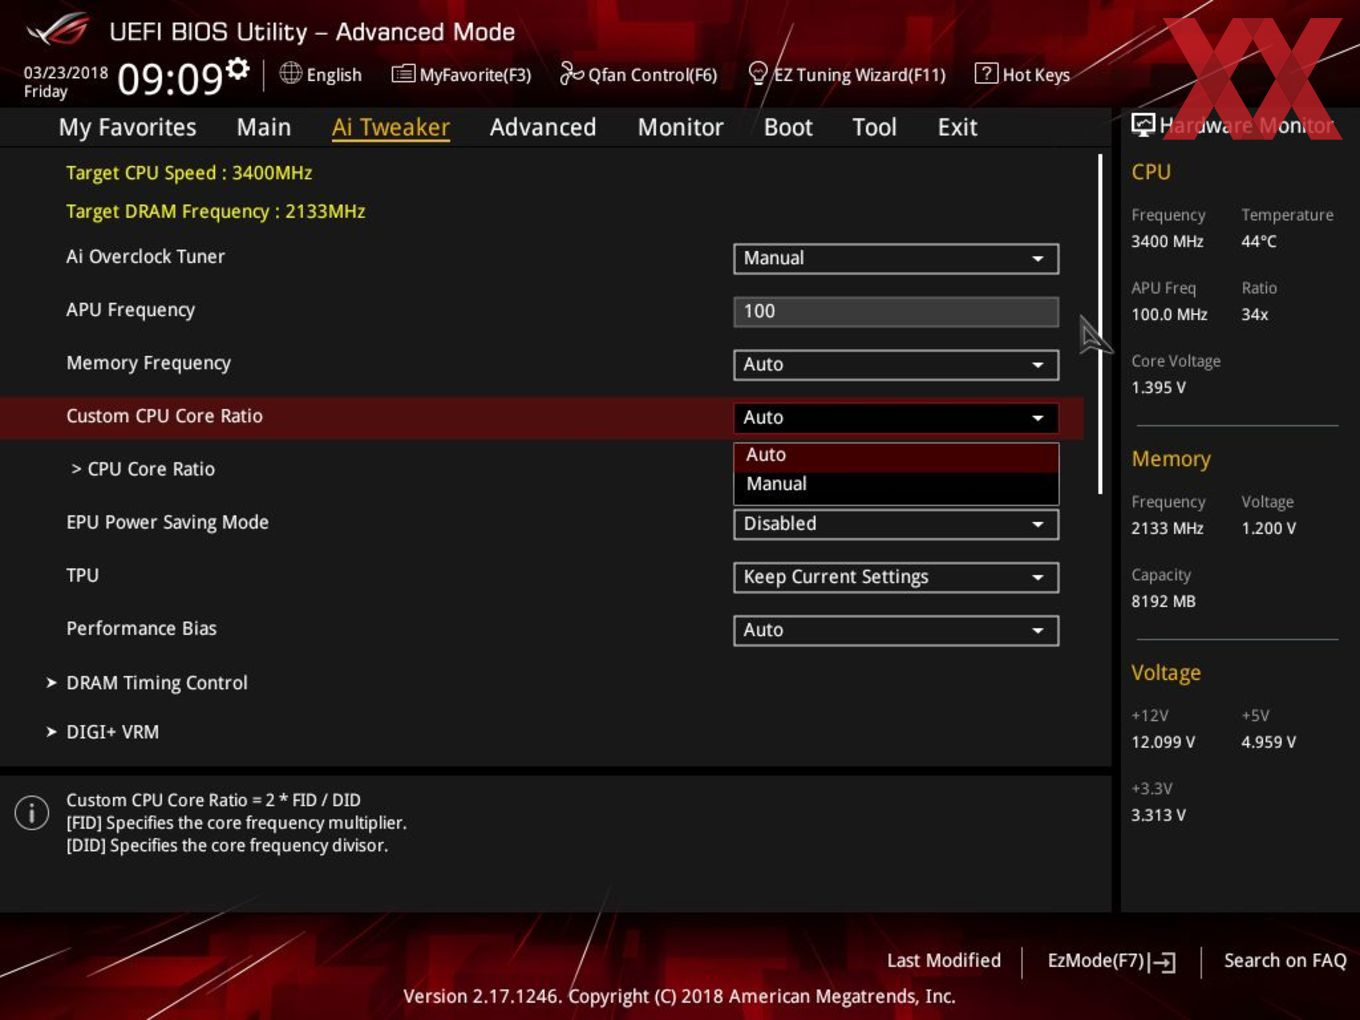Open the EPU Power Saving Mode dropdown

tap(896, 524)
